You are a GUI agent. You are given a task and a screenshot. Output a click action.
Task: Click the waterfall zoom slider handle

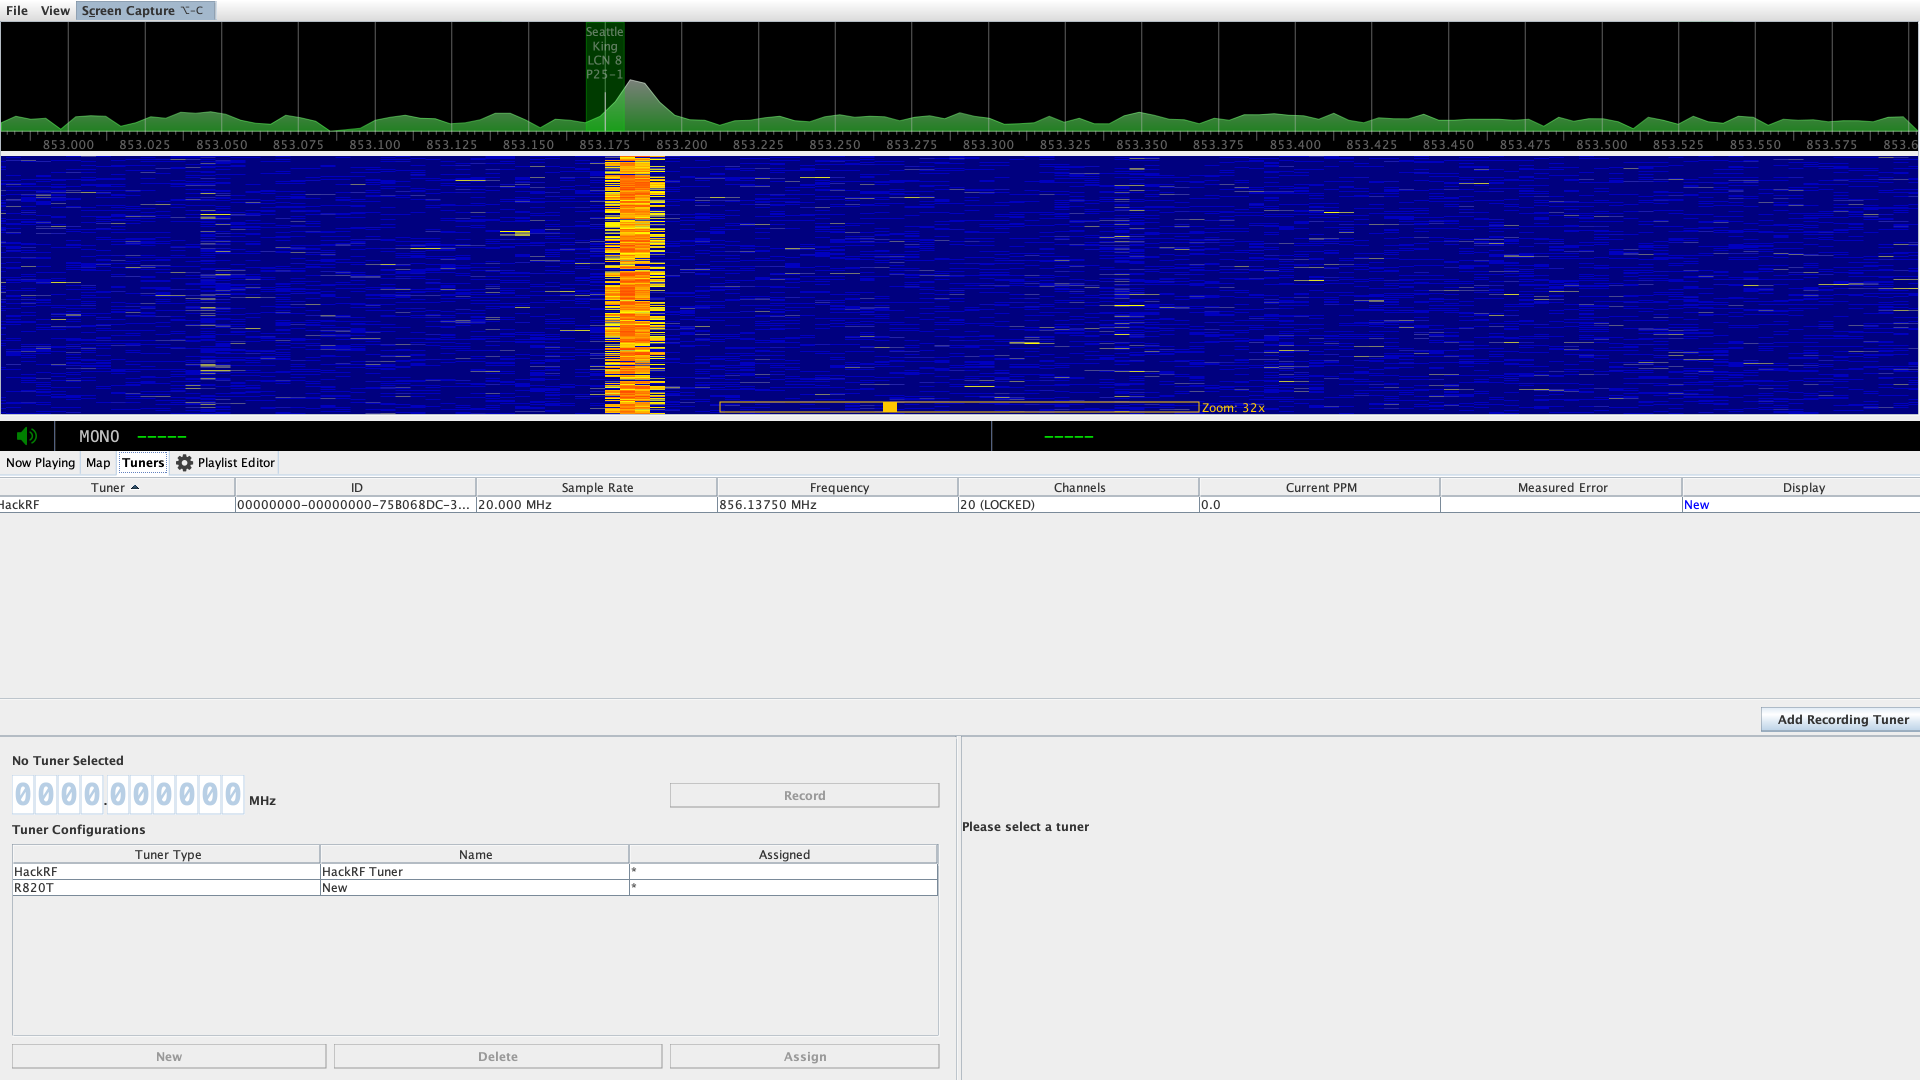point(888,407)
